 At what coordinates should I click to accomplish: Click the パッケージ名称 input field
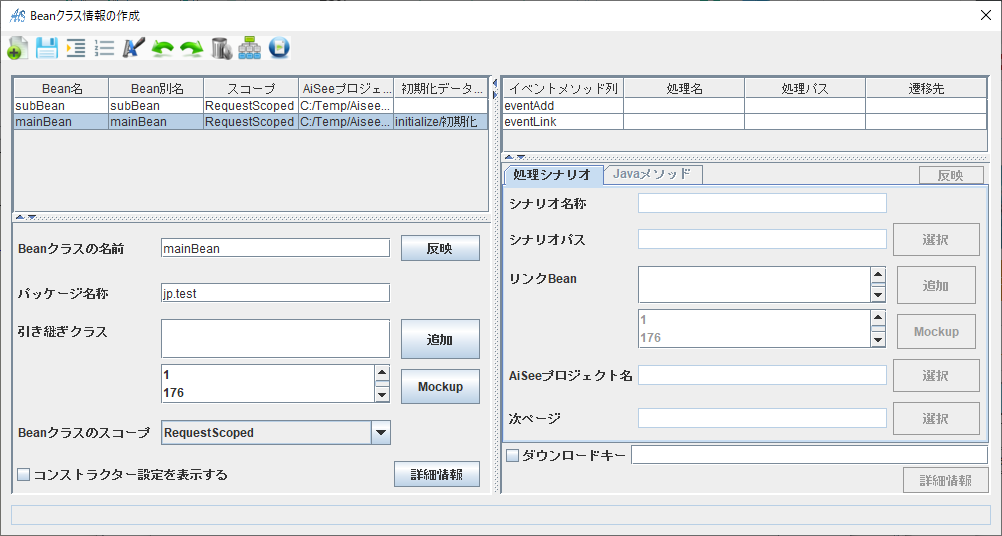click(275, 292)
